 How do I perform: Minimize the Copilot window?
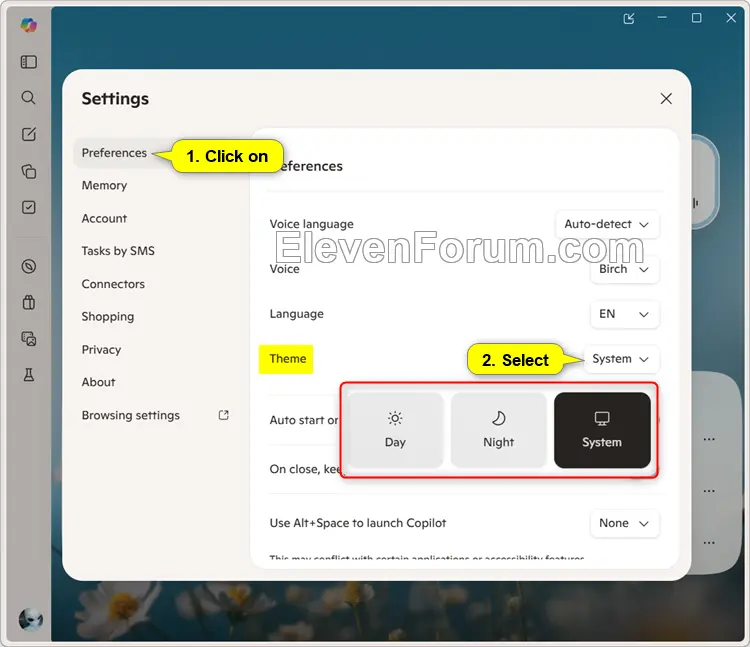pos(662,18)
